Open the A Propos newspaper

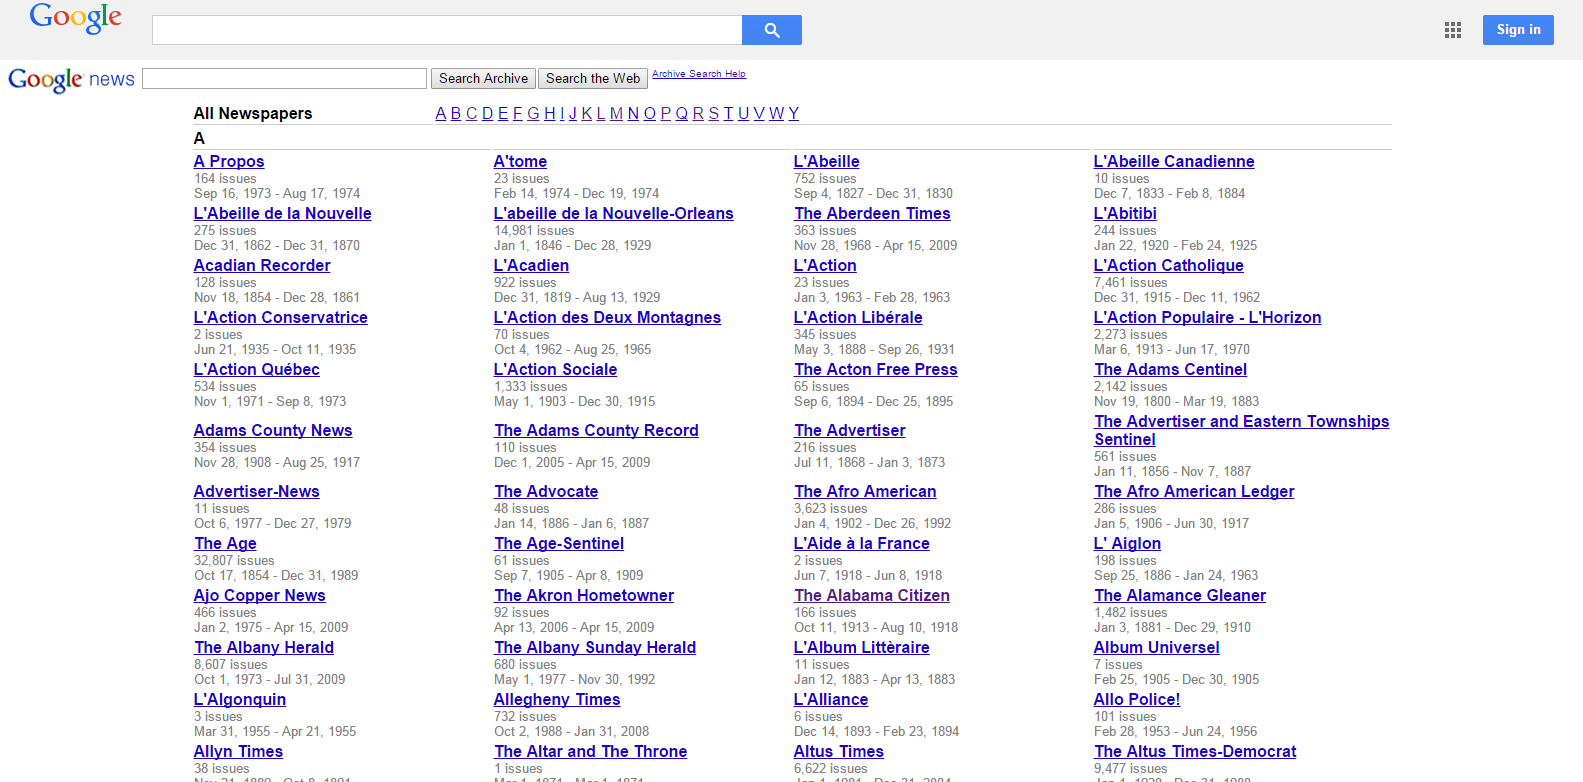[x=229, y=161]
